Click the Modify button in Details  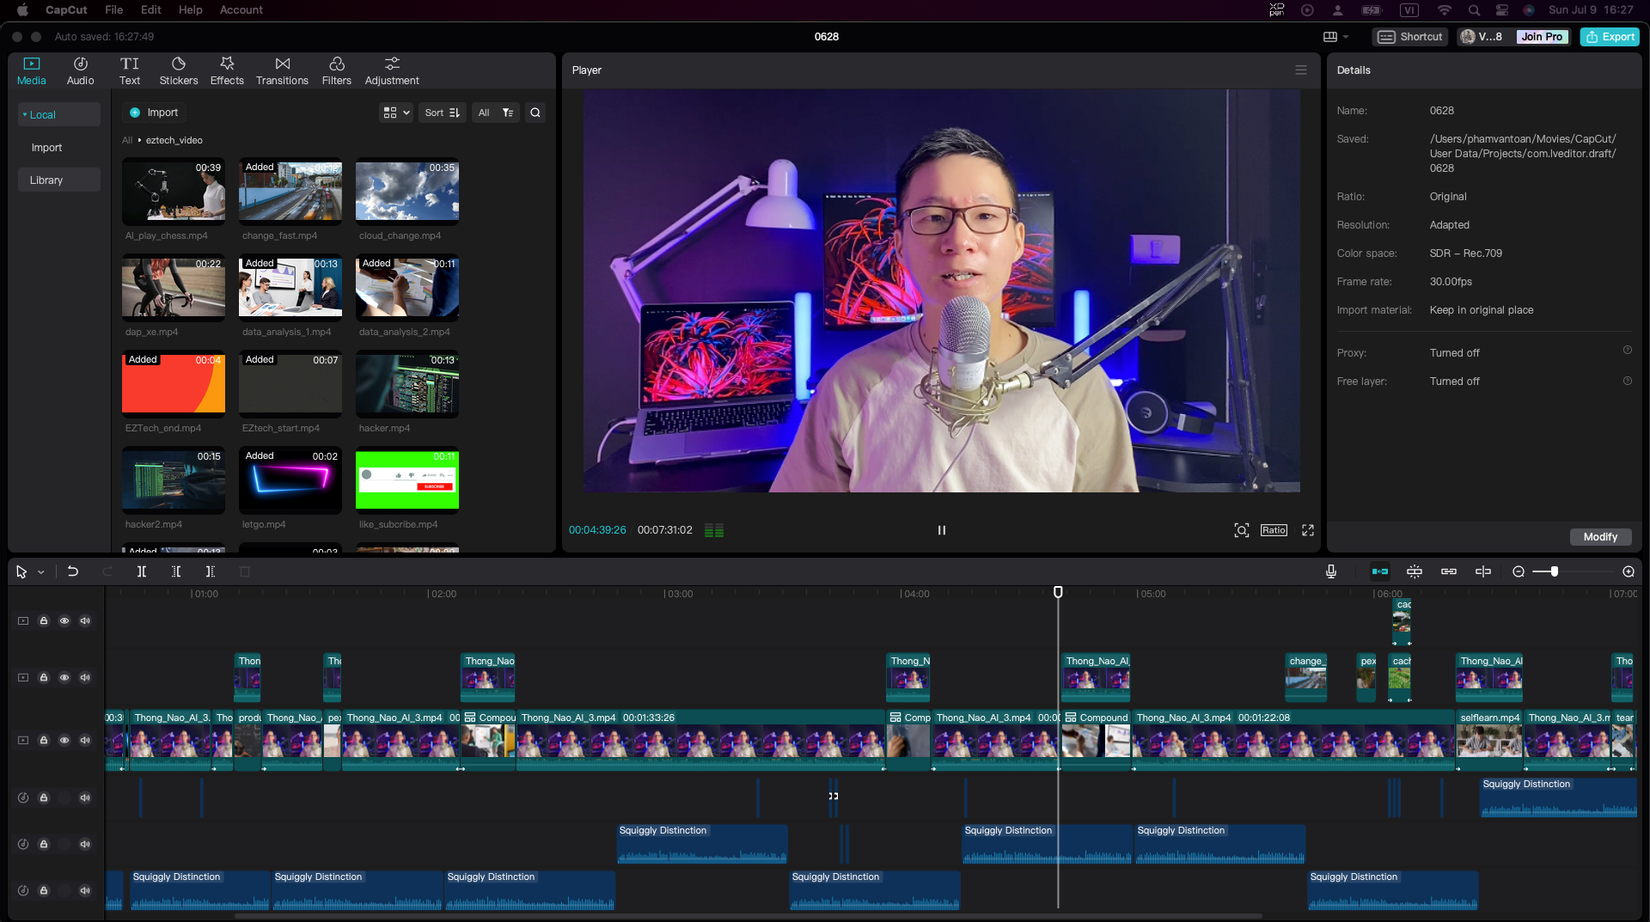1600,537
